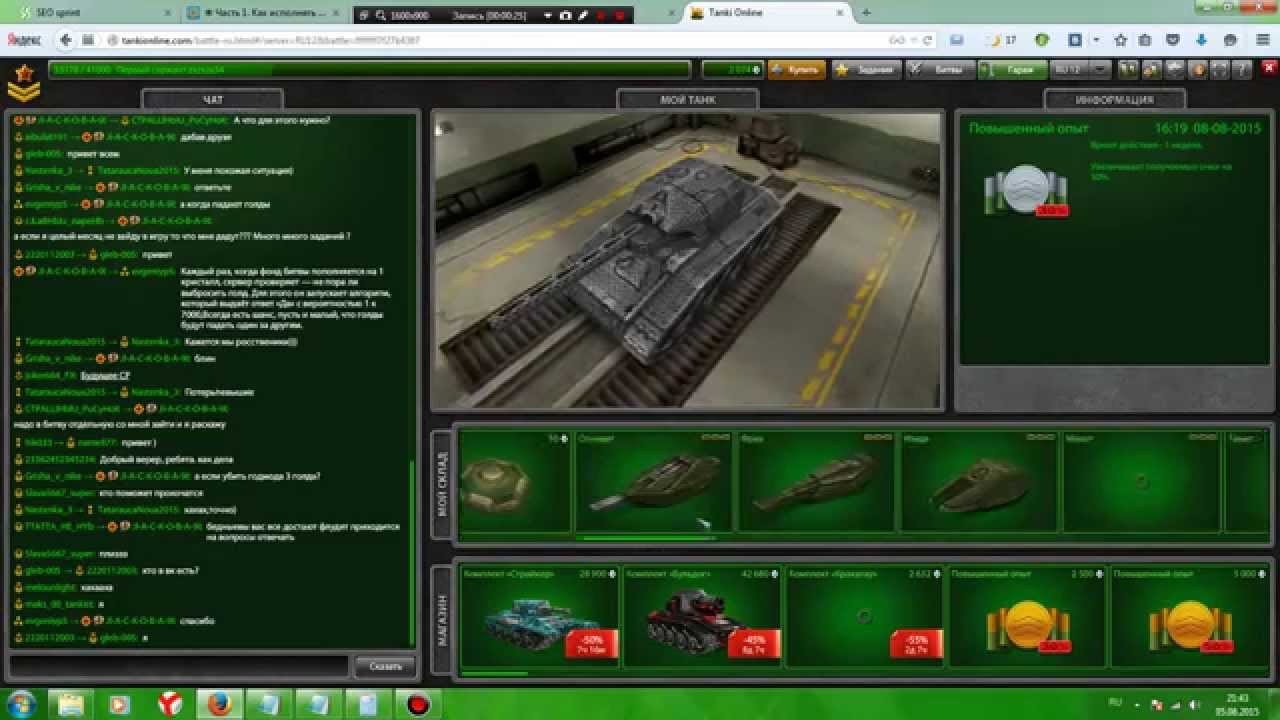Select the Фриз turret in warehouse
This screenshot has height=720, width=1280.
(x=816, y=482)
